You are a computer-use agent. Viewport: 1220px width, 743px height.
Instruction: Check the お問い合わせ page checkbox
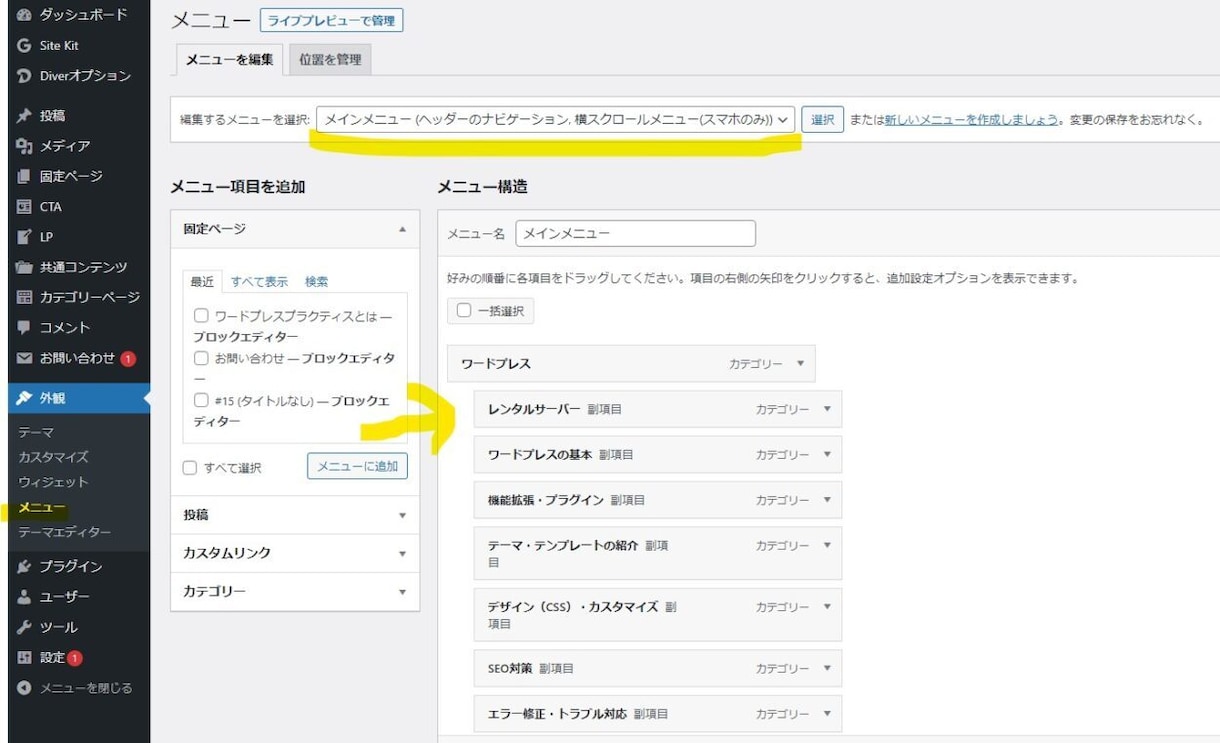(201, 358)
